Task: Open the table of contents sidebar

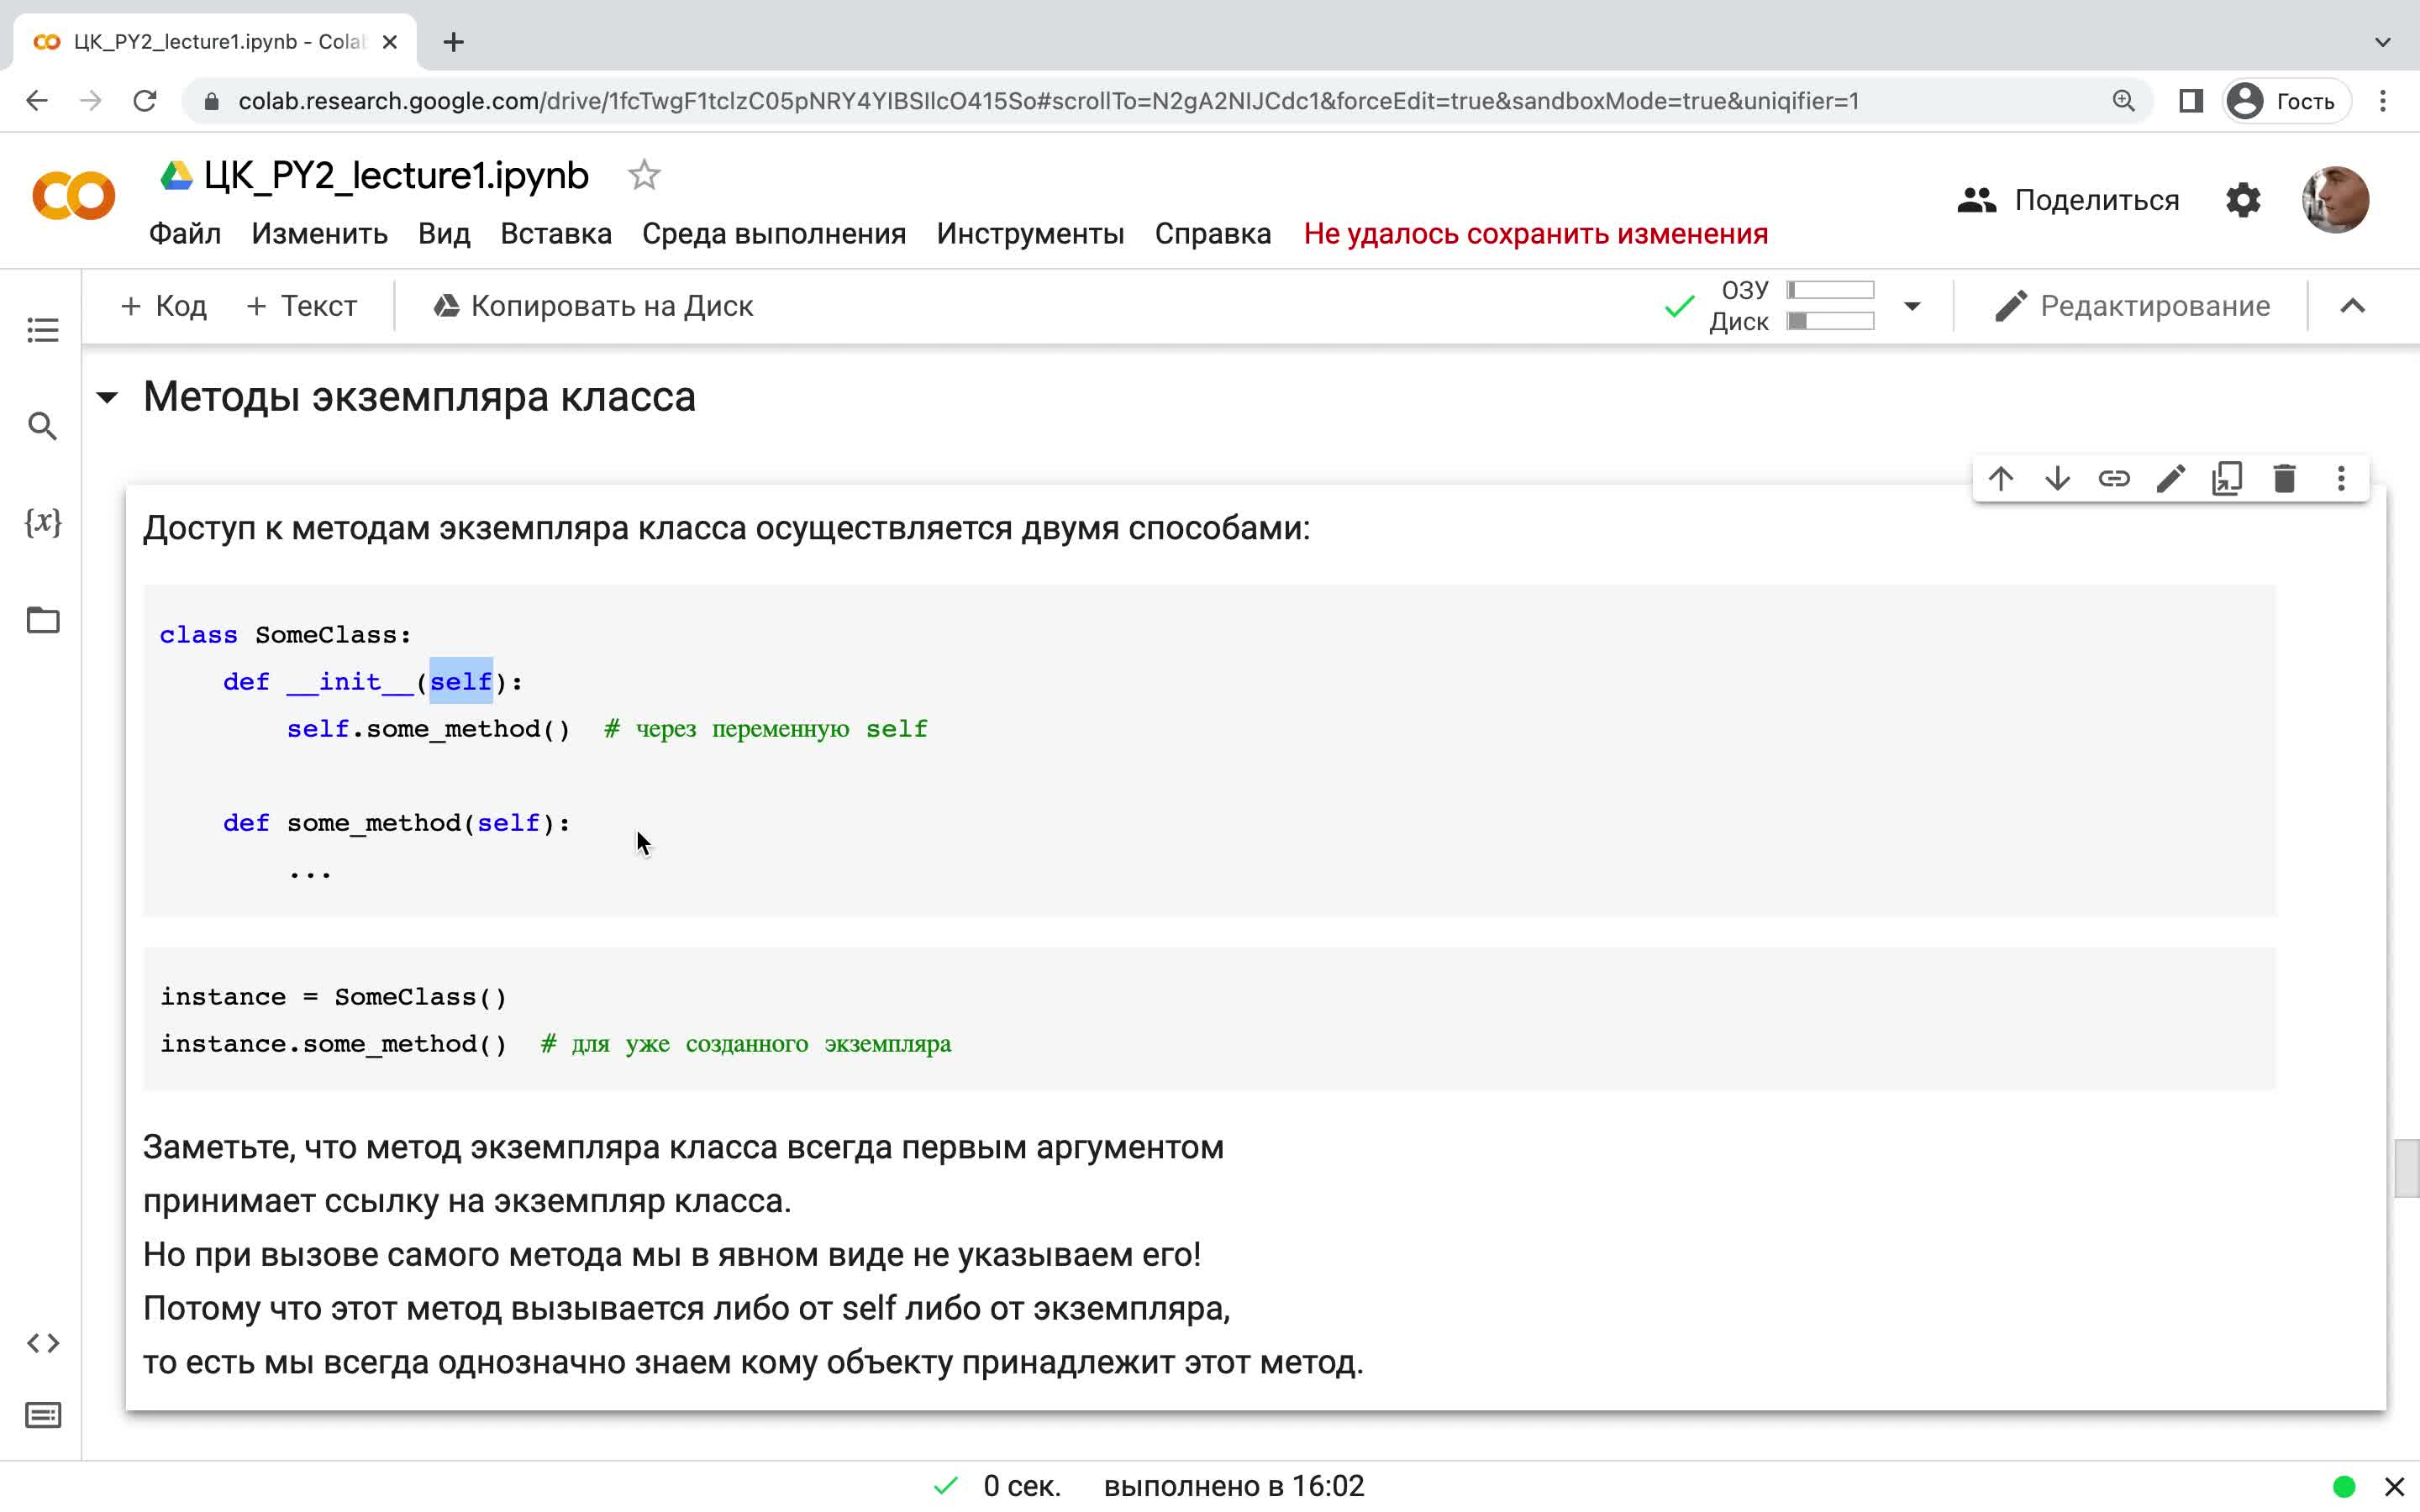Action: (x=42, y=330)
